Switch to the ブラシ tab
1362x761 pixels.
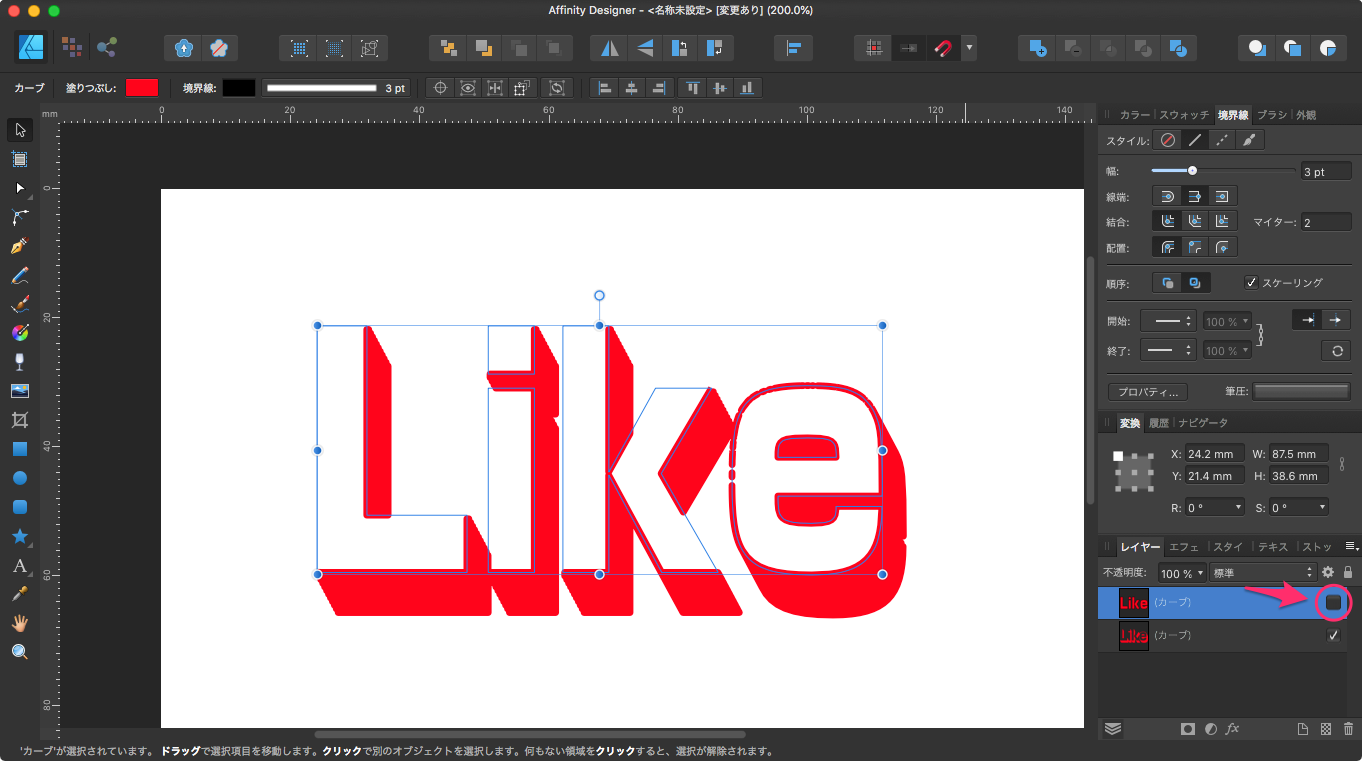pos(1272,115)
